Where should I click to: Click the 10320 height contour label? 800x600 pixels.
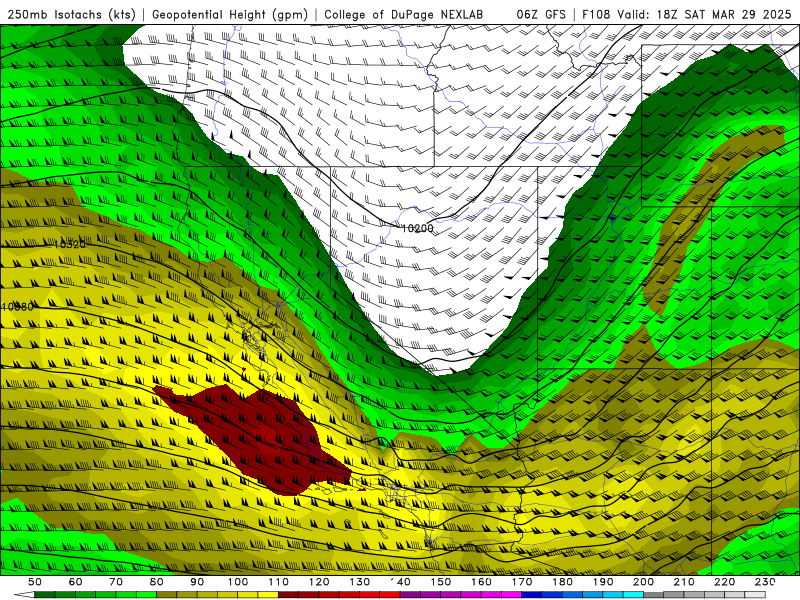(x=70, y=244)
